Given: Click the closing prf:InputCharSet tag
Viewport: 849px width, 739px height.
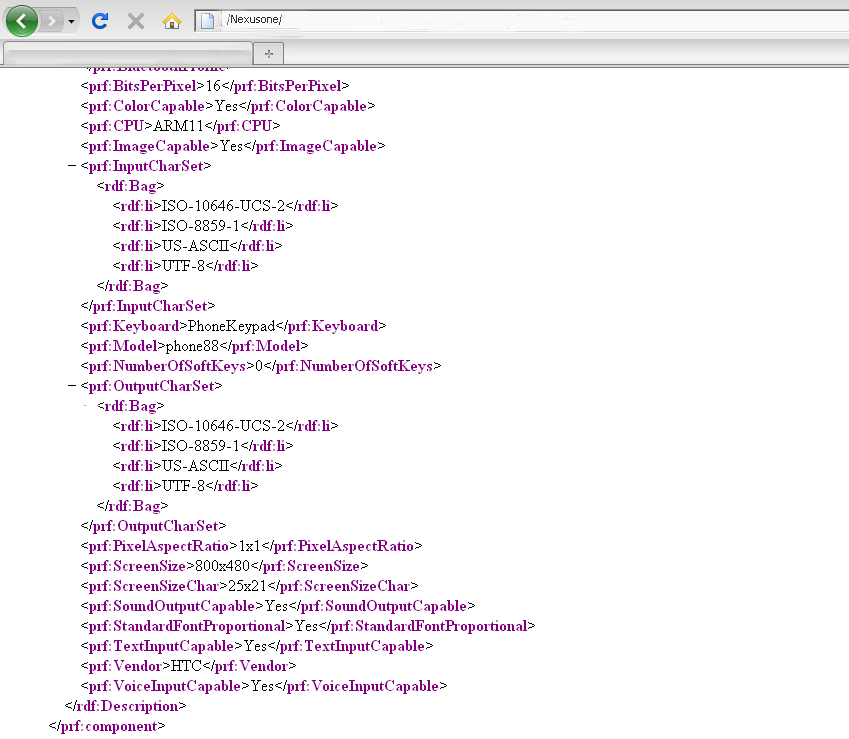Looking at the screenshot, I should point(148,306).
